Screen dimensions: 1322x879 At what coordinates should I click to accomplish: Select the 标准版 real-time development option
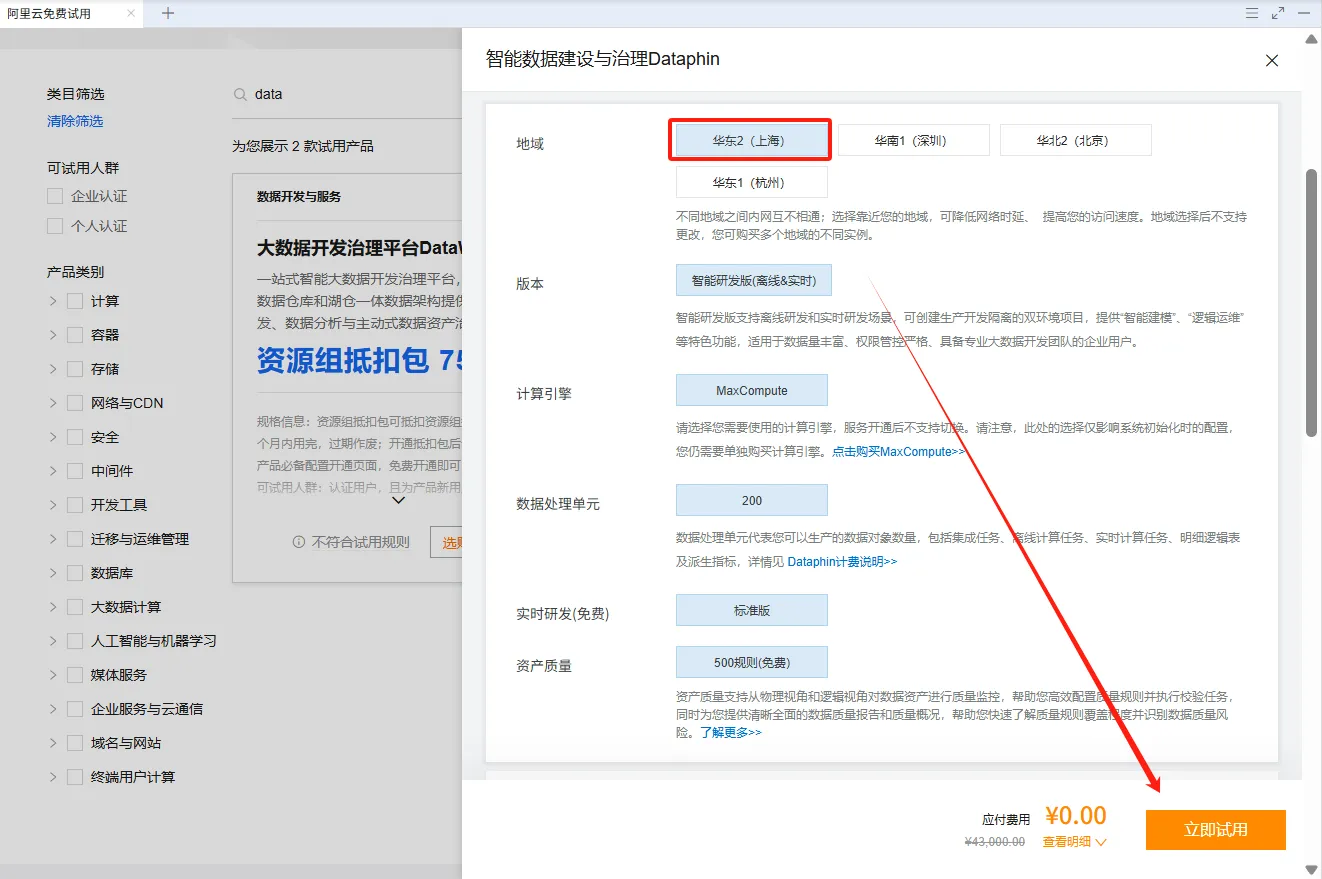point(751,611)
